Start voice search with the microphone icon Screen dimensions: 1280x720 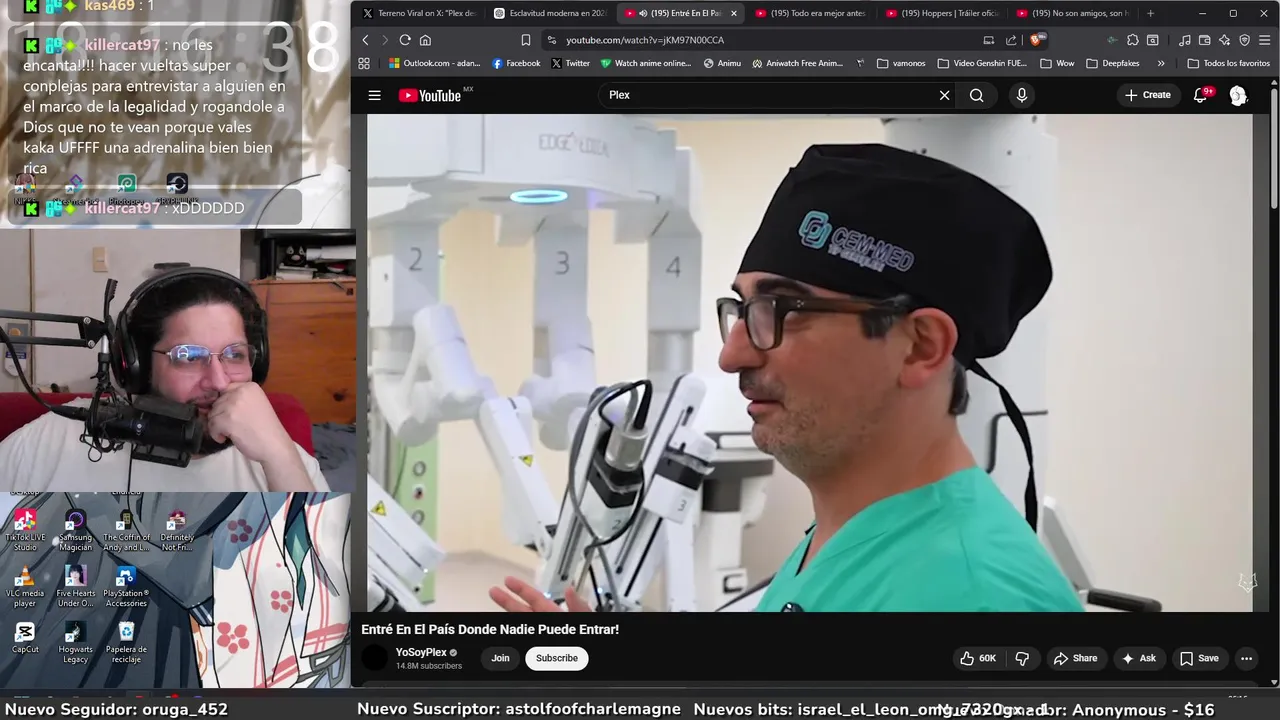click(1021, 95)
